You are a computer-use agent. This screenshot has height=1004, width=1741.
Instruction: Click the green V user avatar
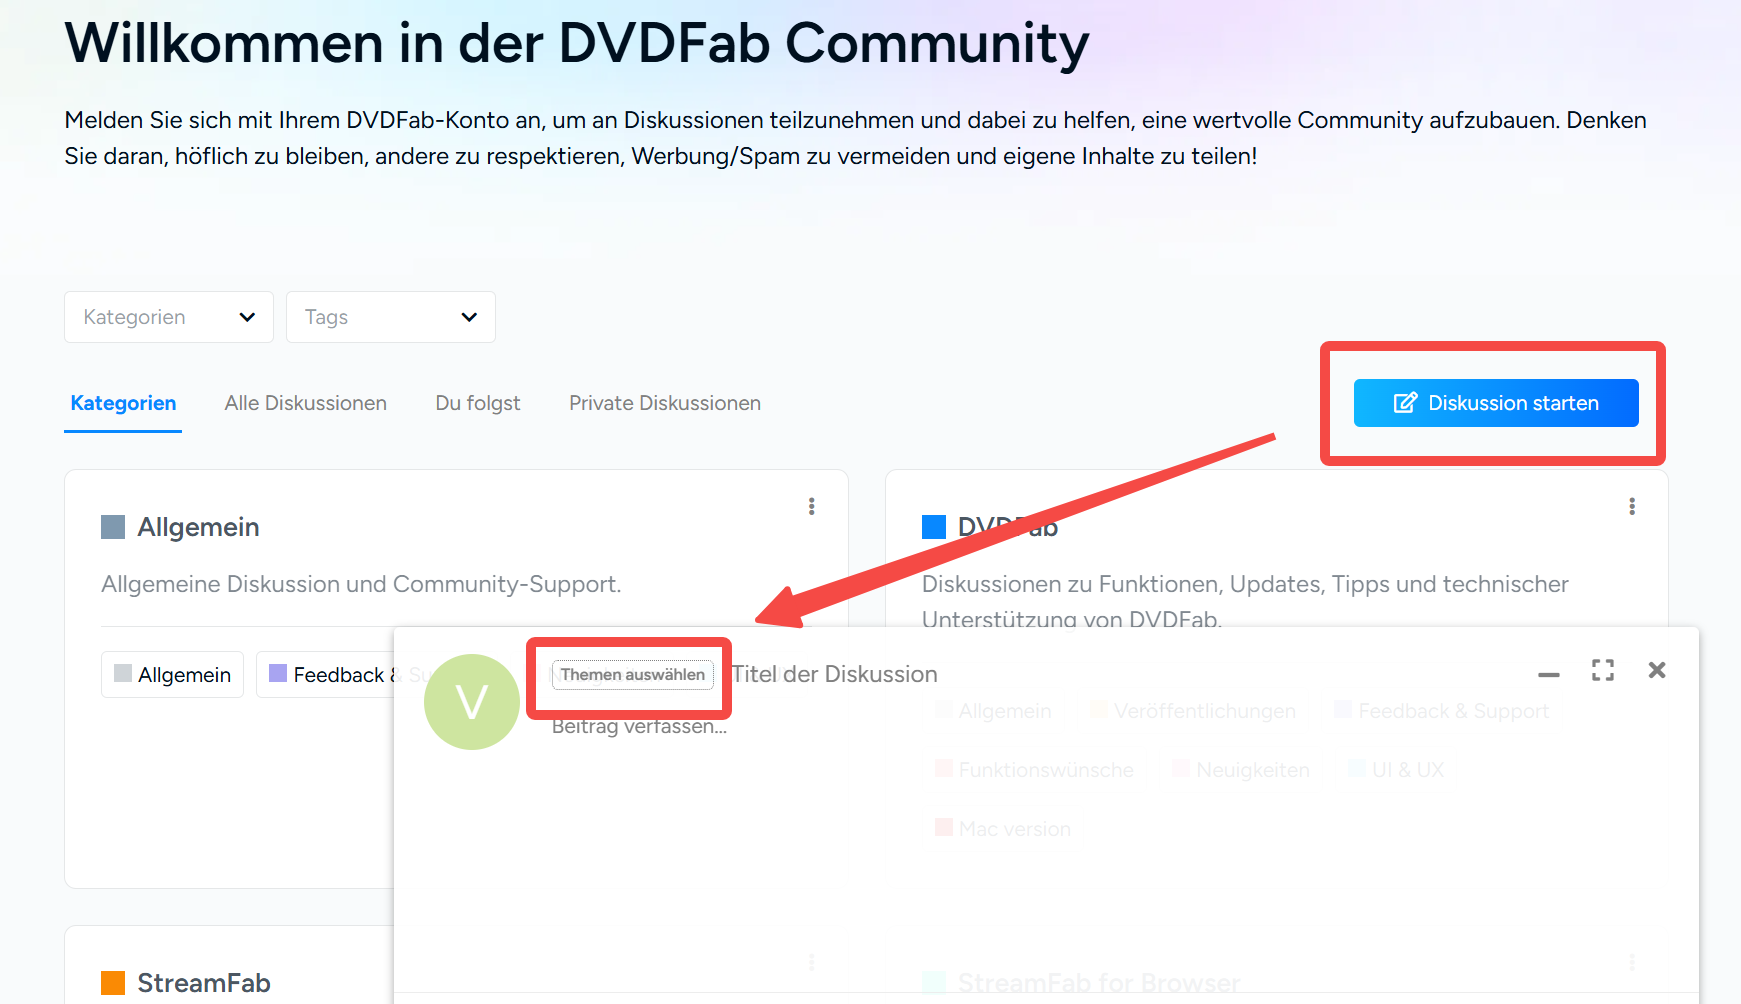472,702
